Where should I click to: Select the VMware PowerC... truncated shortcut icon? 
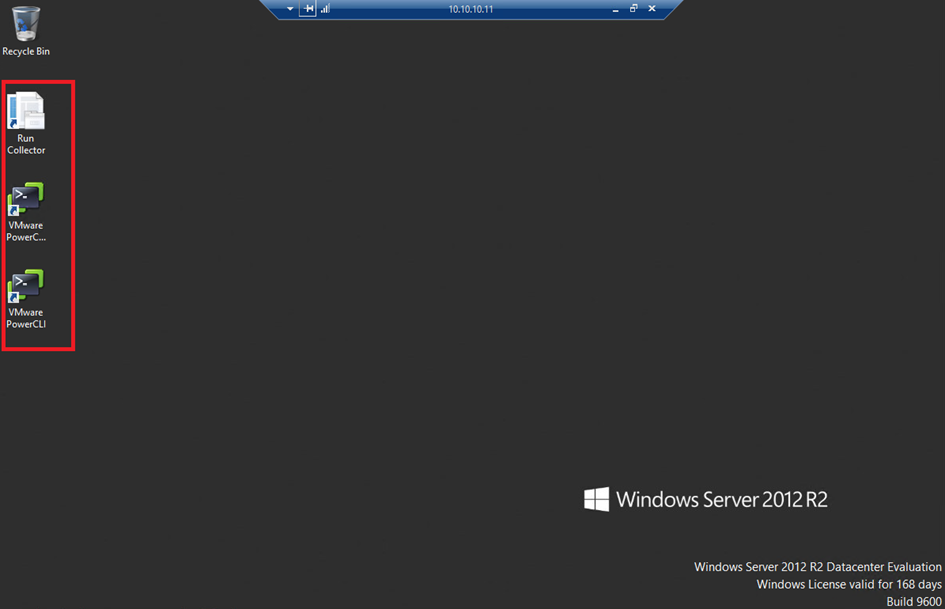(26, 212)
